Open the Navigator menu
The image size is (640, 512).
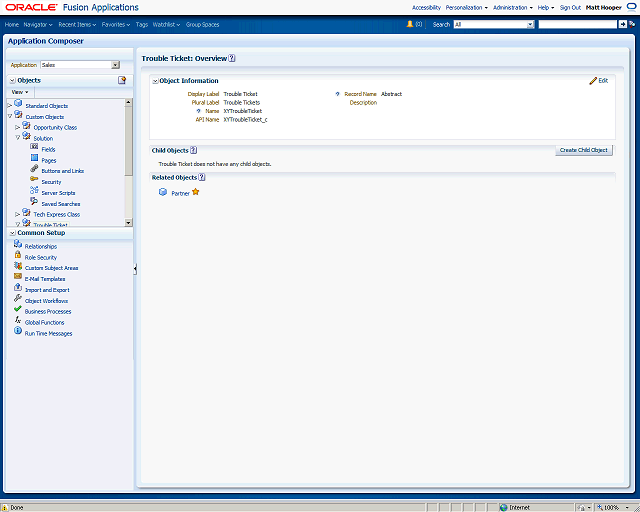[38, 24]
